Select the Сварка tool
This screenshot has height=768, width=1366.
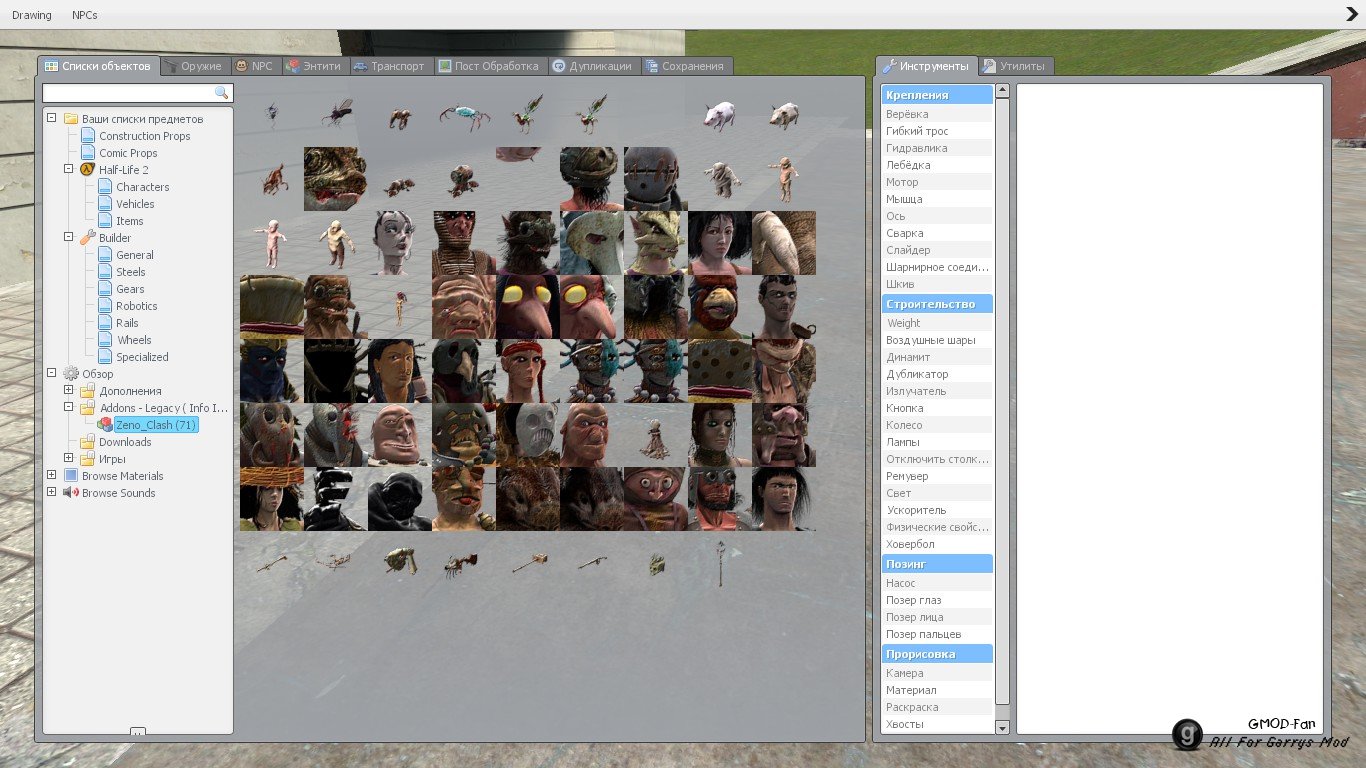[x=937, y=233]
